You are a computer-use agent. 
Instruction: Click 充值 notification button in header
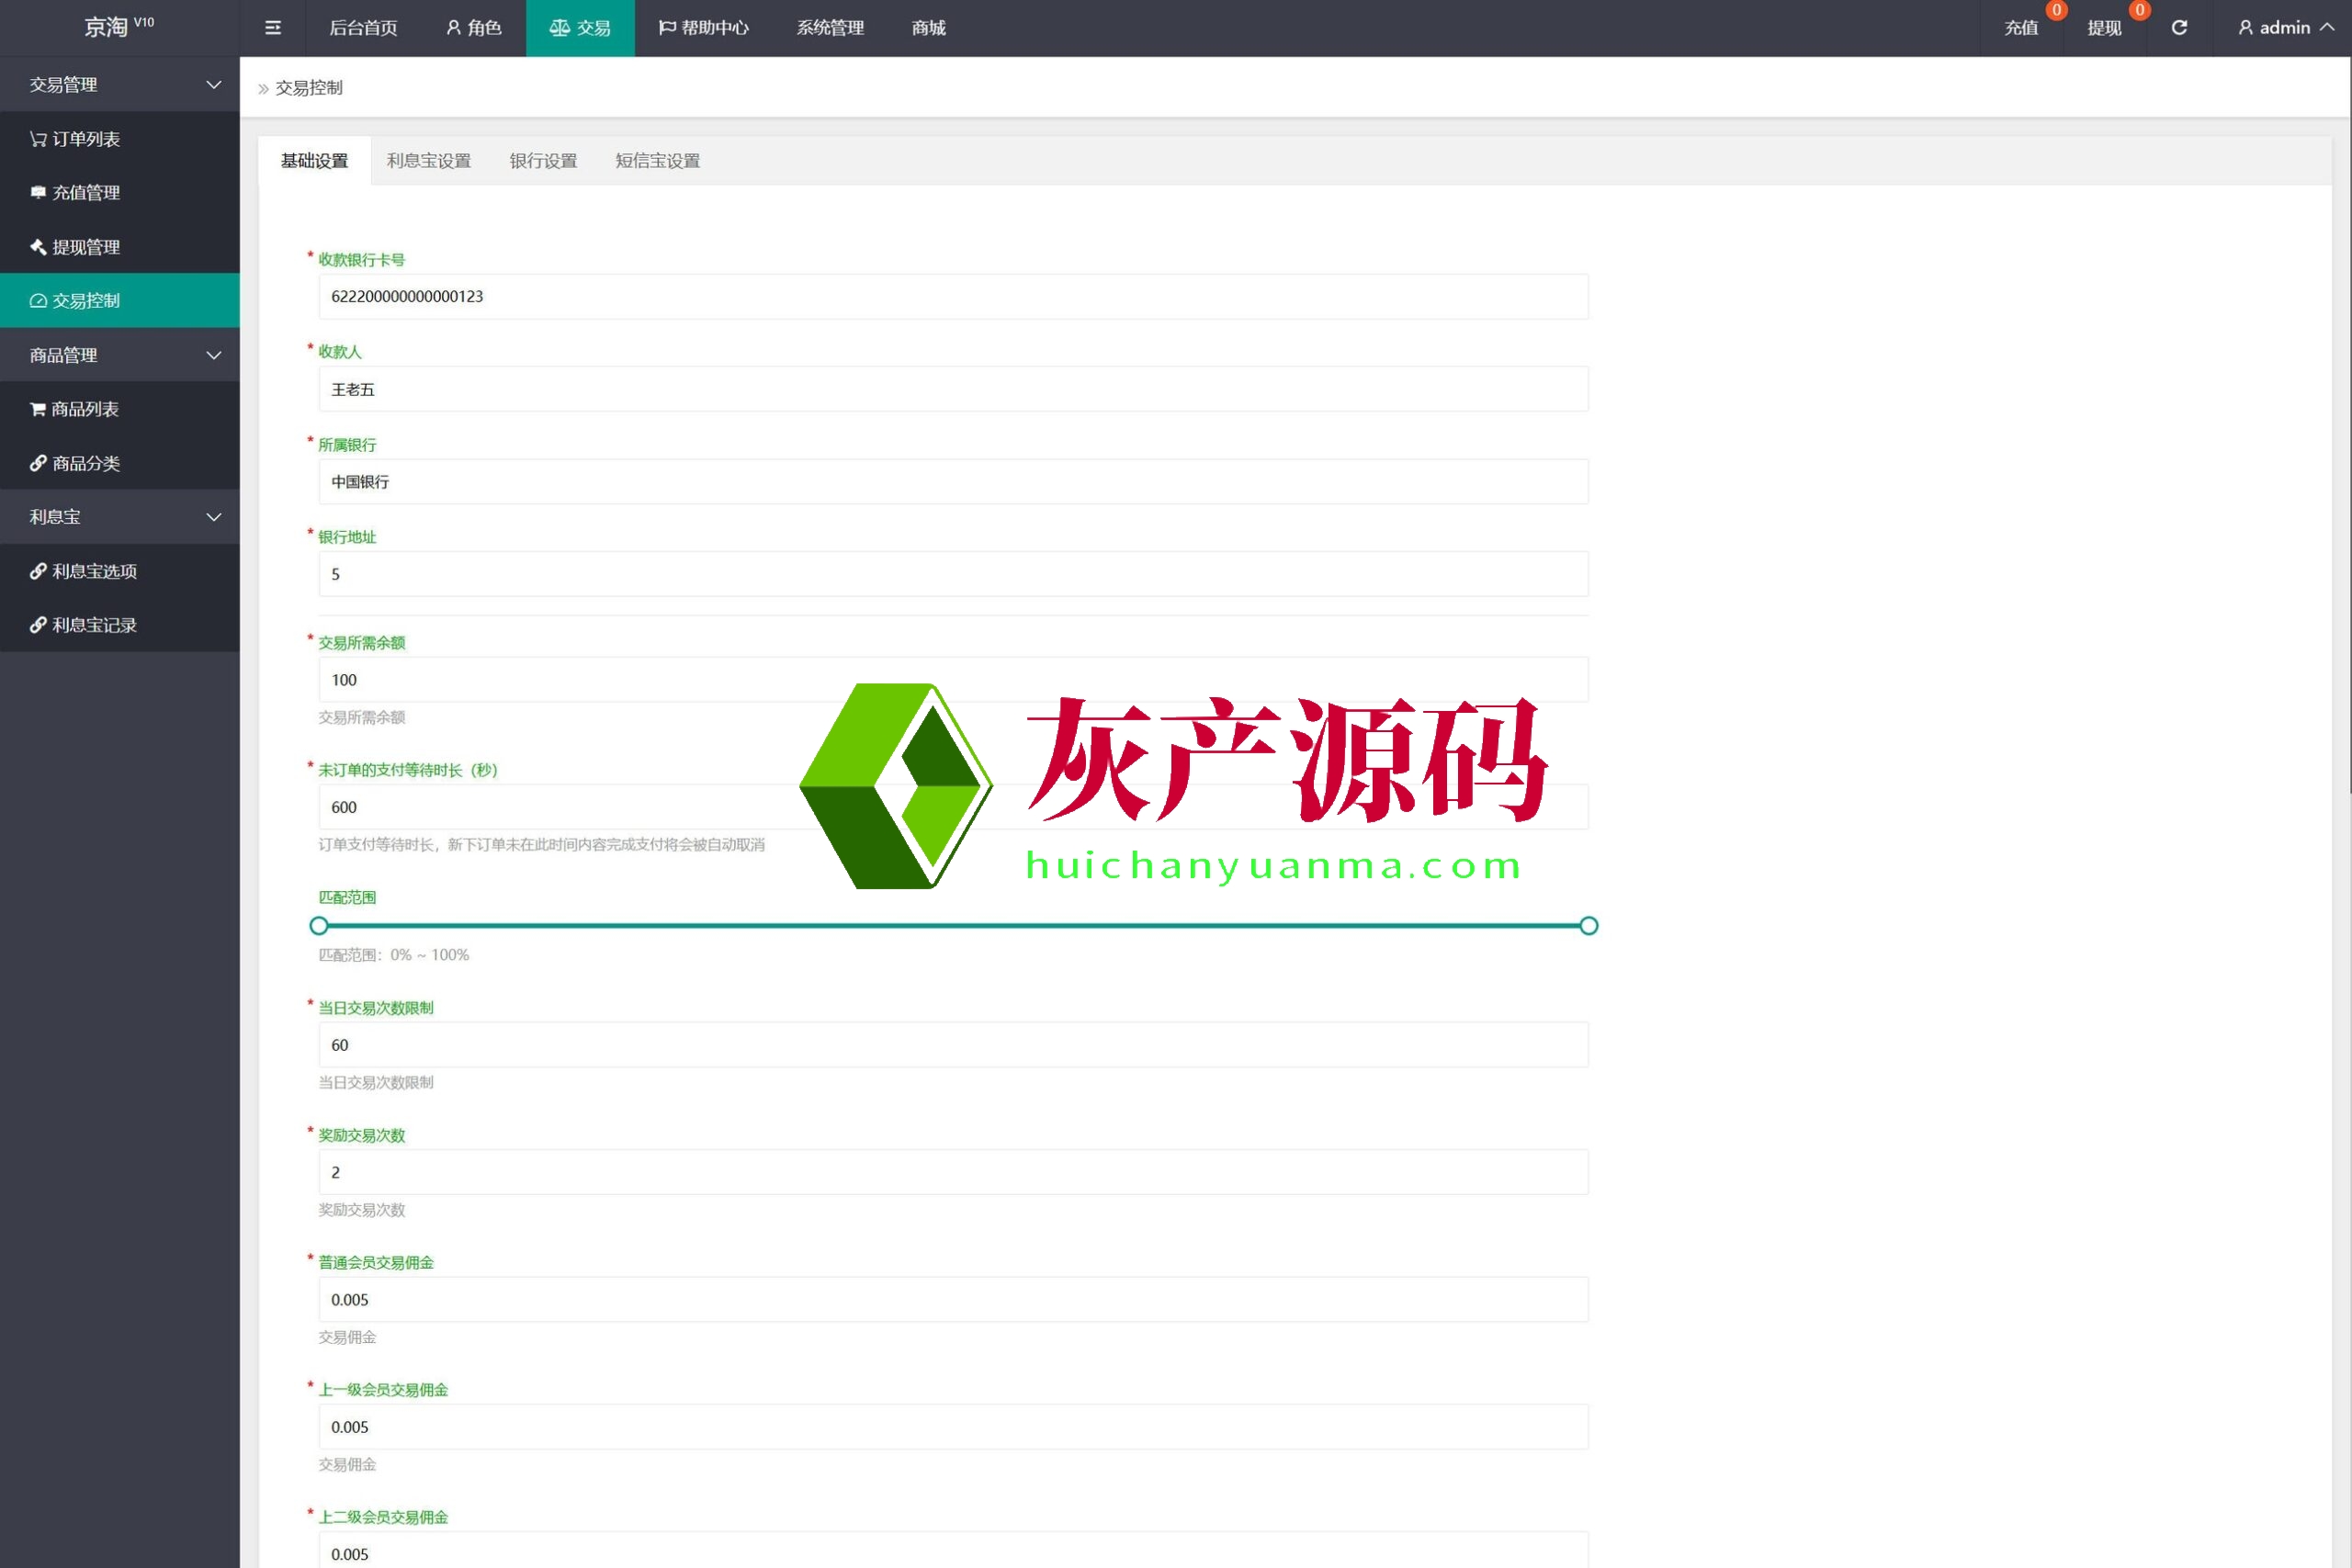tap(2020, 28)
